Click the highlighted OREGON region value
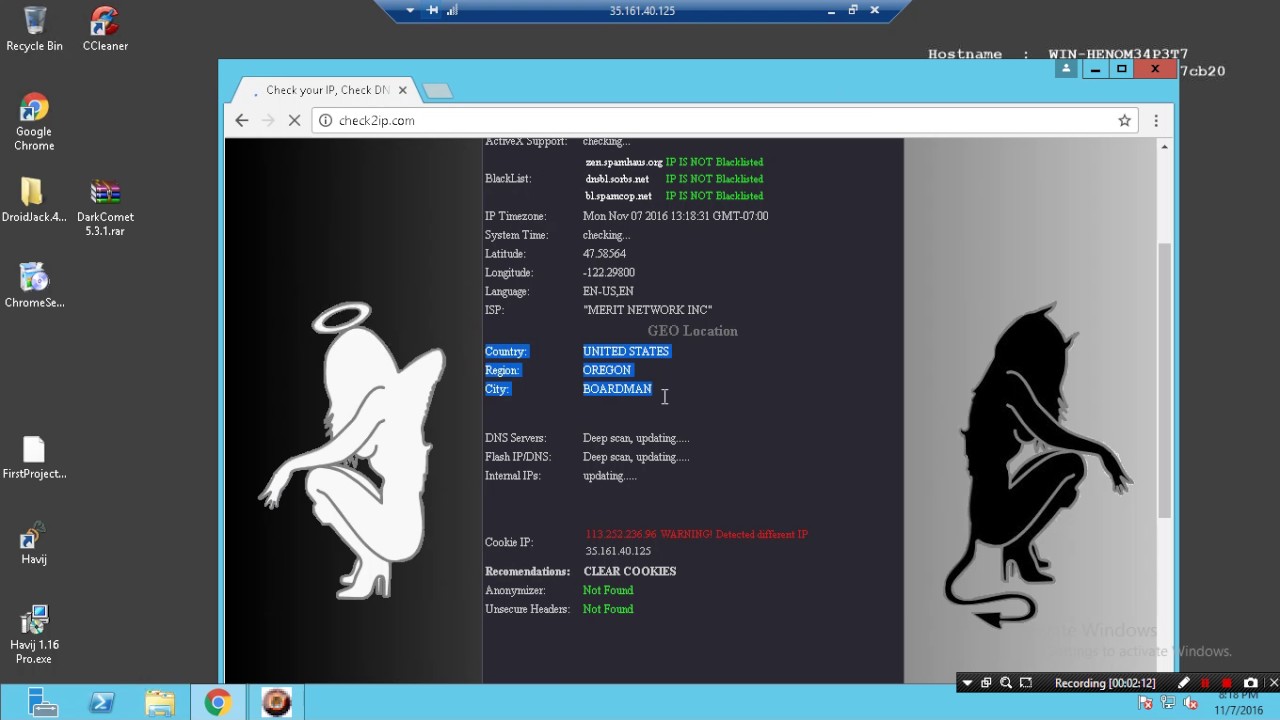Image resolution: width=1280 pixels, height=720 pixels. coord(607,370)
